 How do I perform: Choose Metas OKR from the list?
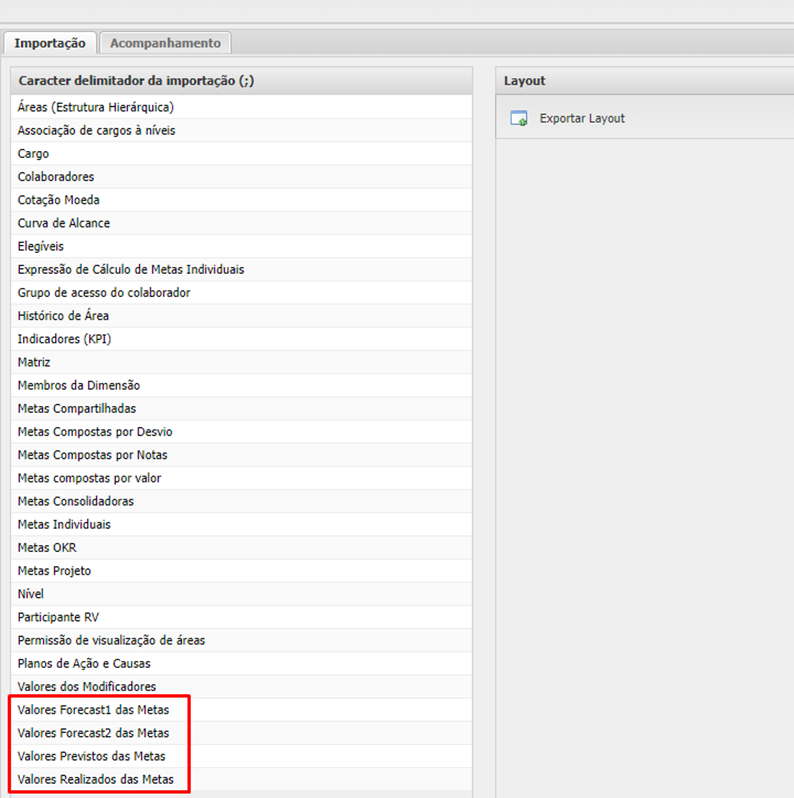(x=47, y=547)
